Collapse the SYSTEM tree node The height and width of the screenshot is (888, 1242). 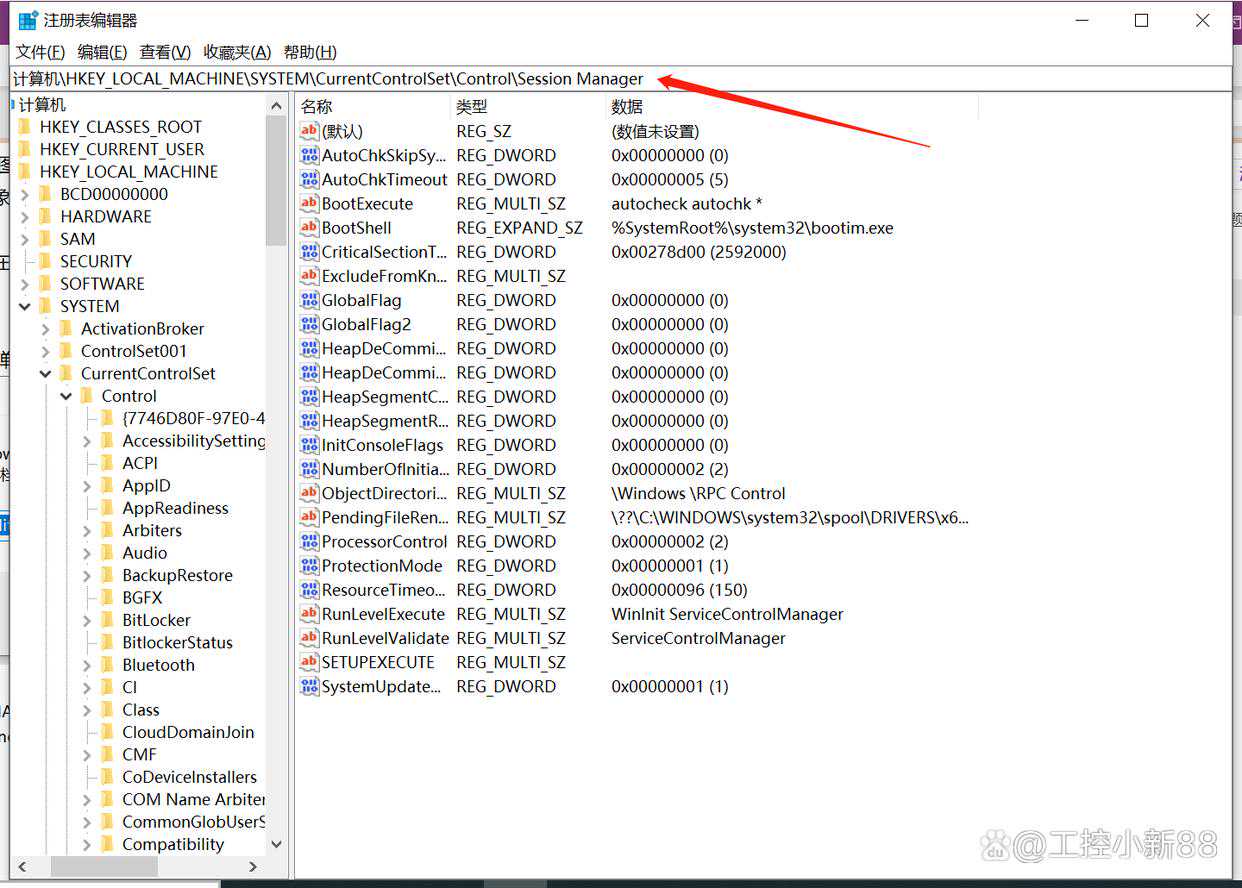(25, 306)
